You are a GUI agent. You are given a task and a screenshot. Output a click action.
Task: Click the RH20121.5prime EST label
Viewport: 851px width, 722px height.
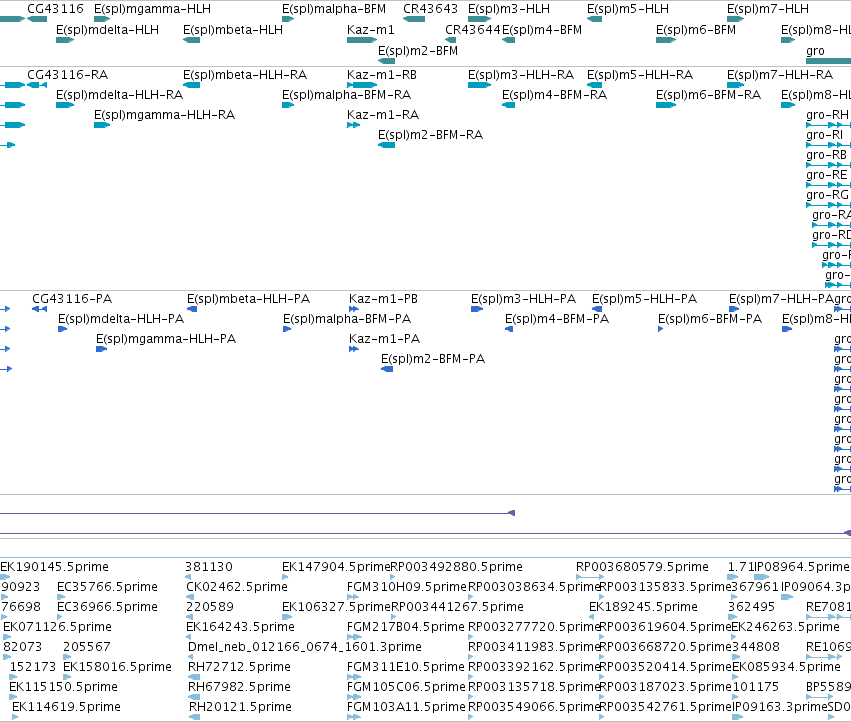pyautogui.click(x=240, y=707)
